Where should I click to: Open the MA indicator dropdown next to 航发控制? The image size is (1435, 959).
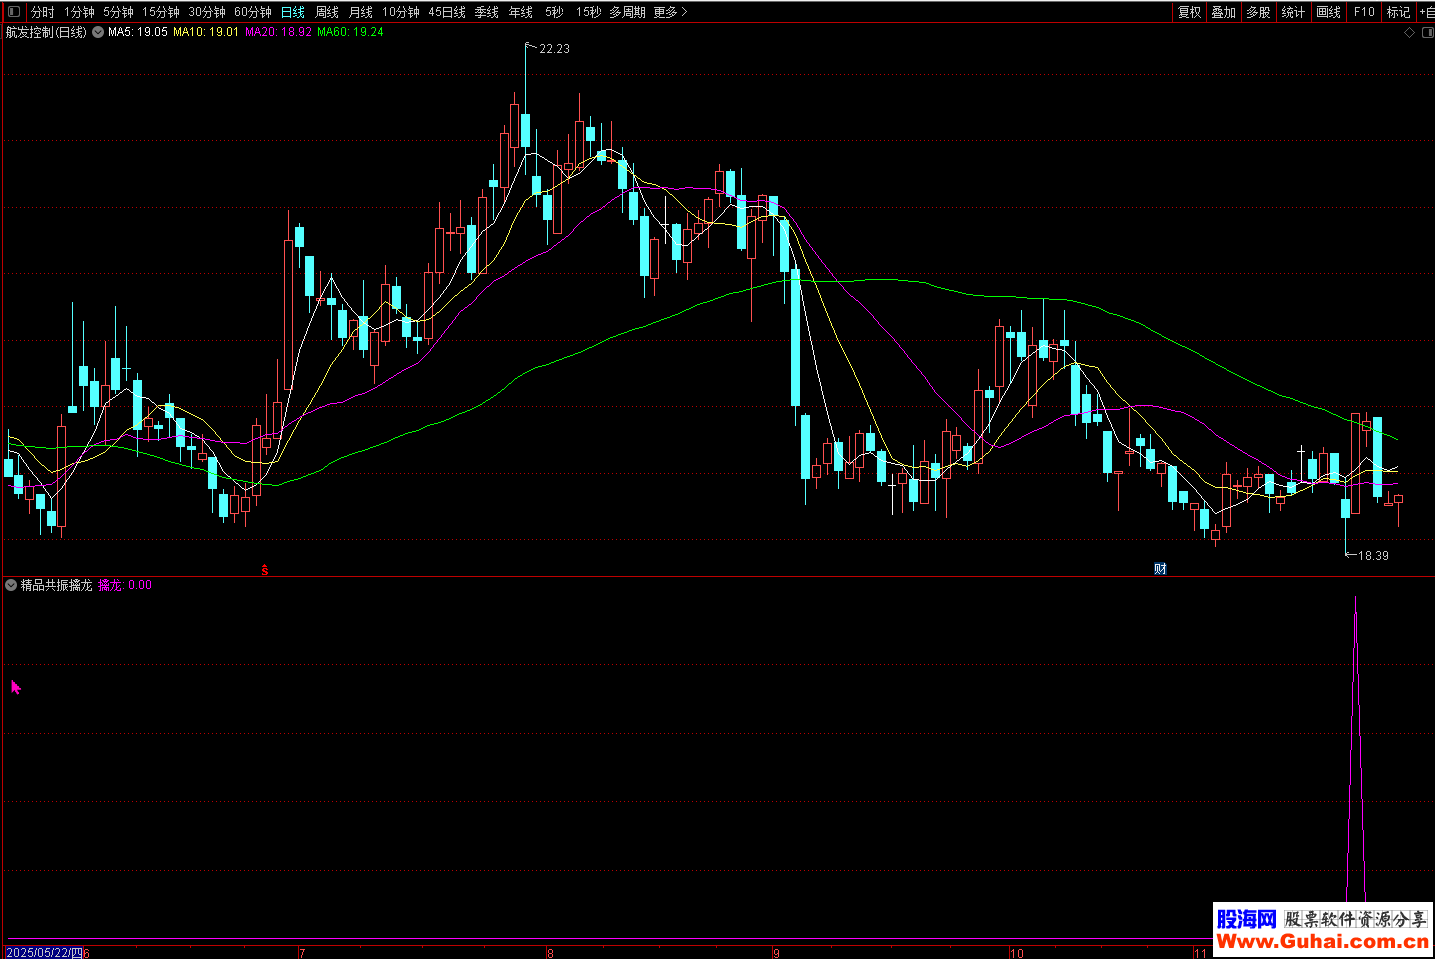point(98,32)
